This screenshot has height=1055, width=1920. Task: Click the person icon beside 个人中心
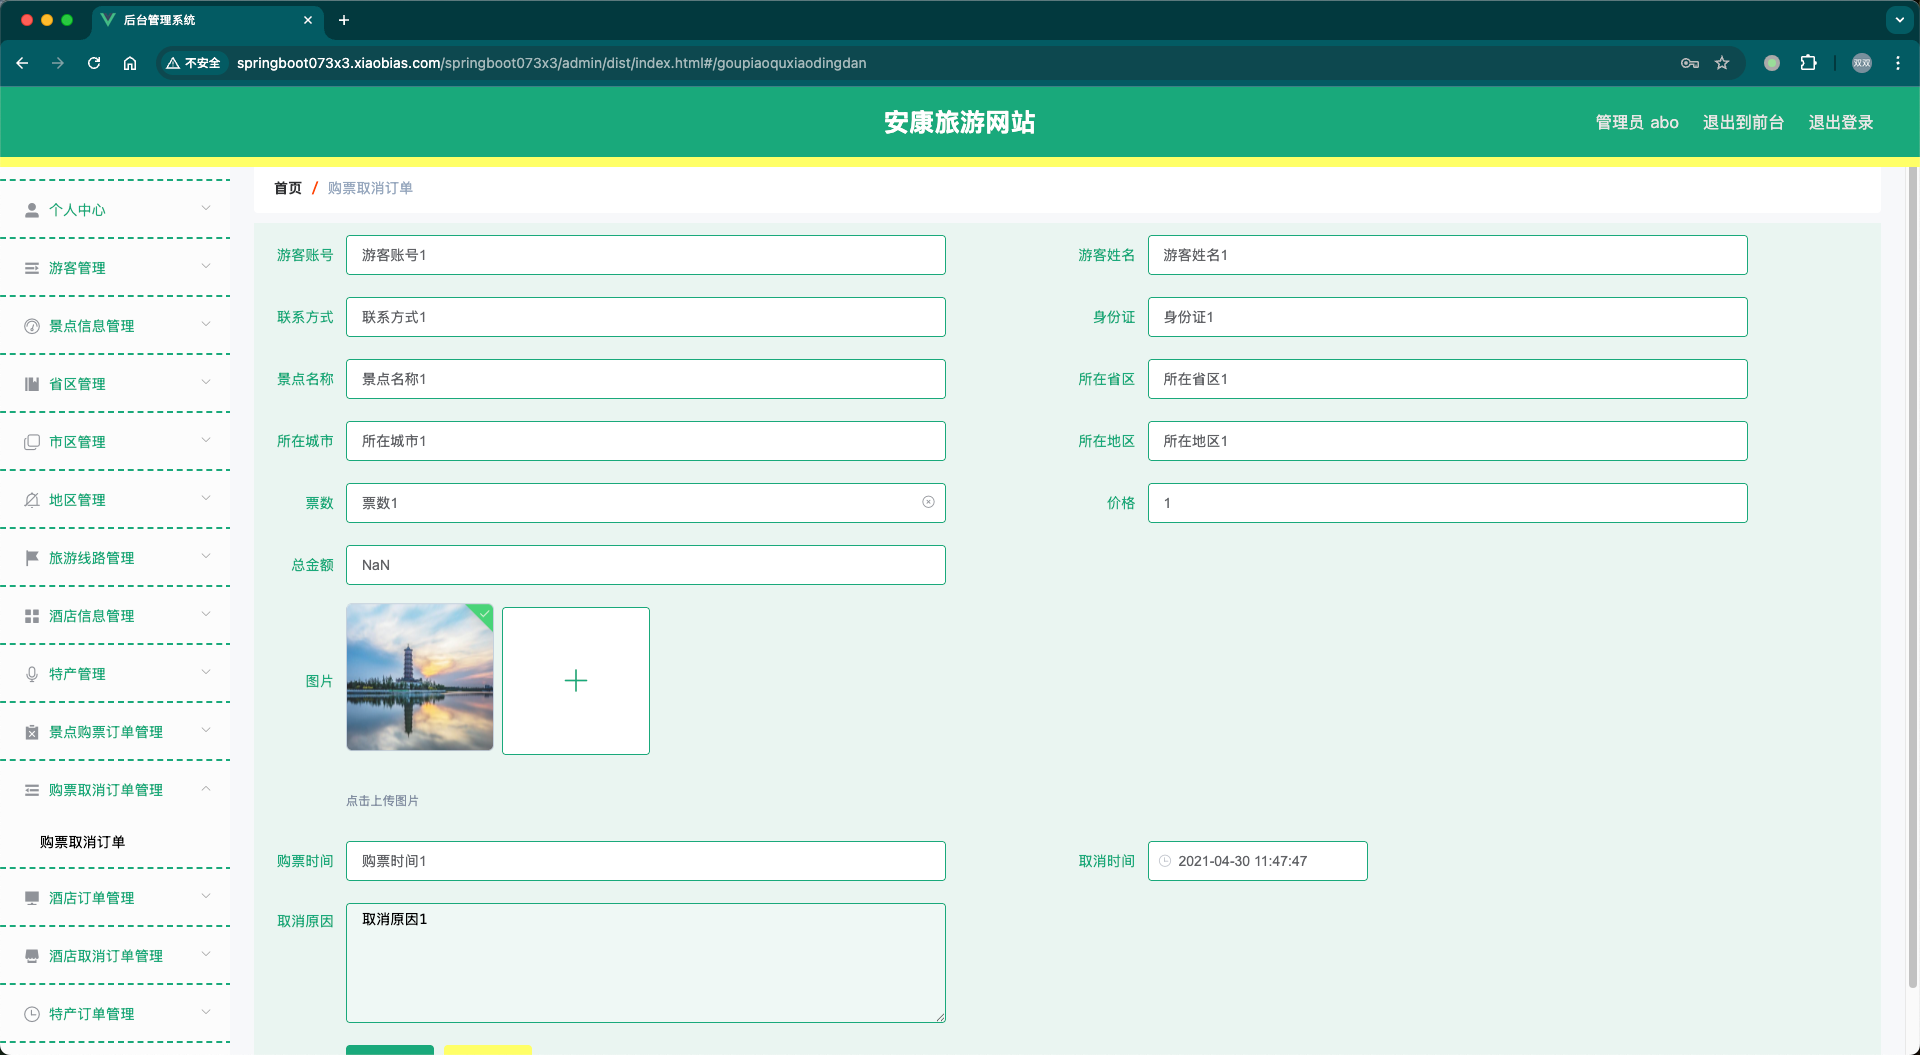(x=32, y=210)
